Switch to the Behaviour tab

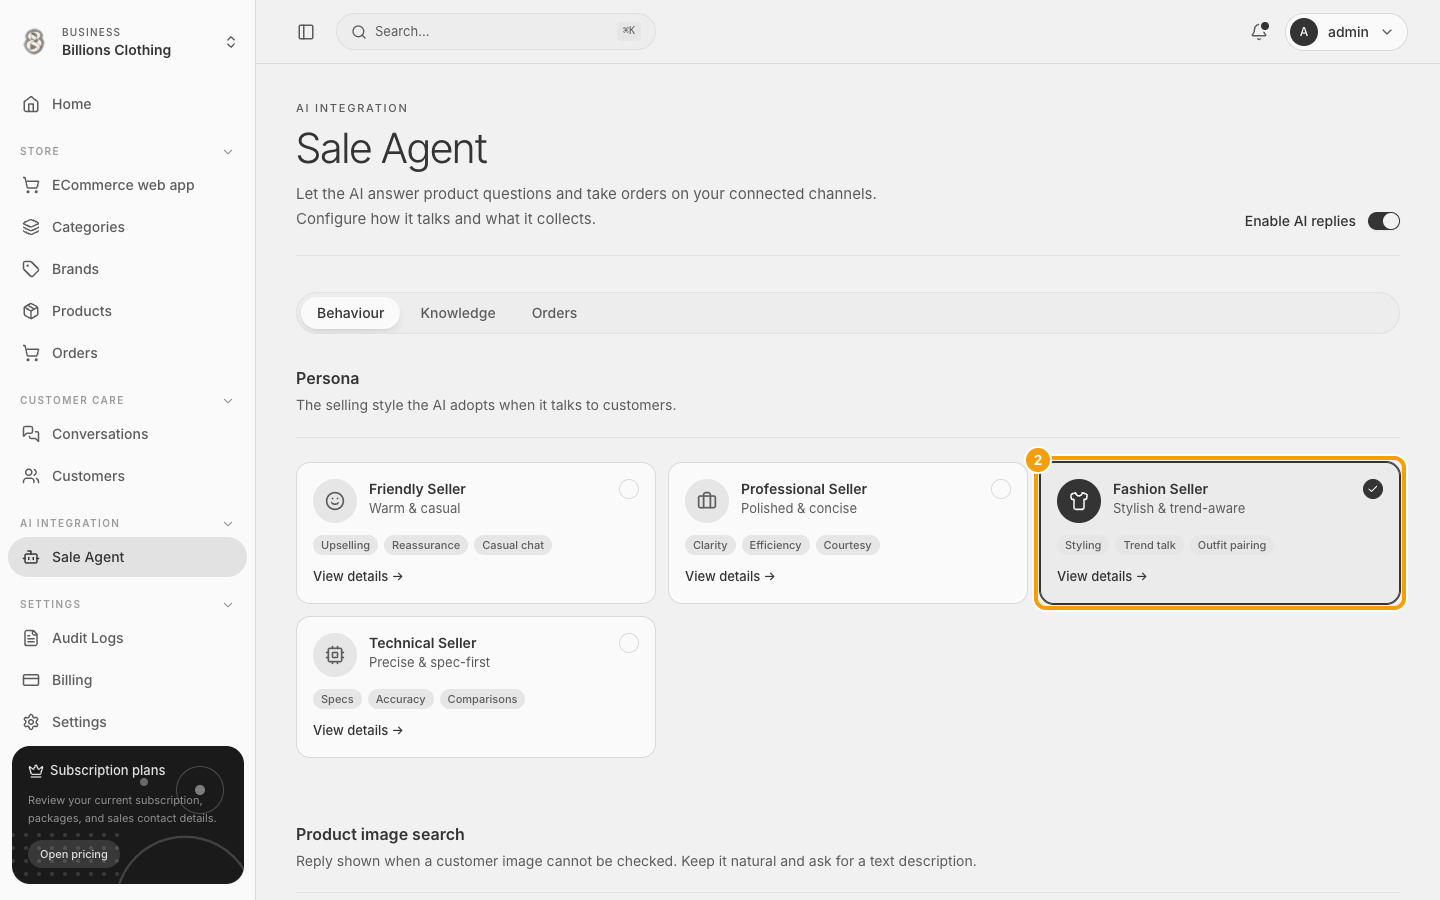[350, 313]
